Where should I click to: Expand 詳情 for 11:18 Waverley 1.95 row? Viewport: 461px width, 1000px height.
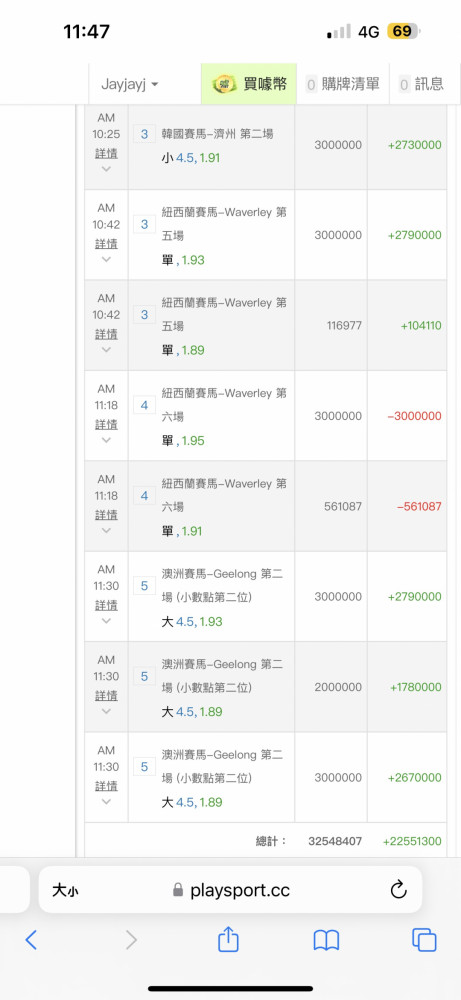pos(106,424)
